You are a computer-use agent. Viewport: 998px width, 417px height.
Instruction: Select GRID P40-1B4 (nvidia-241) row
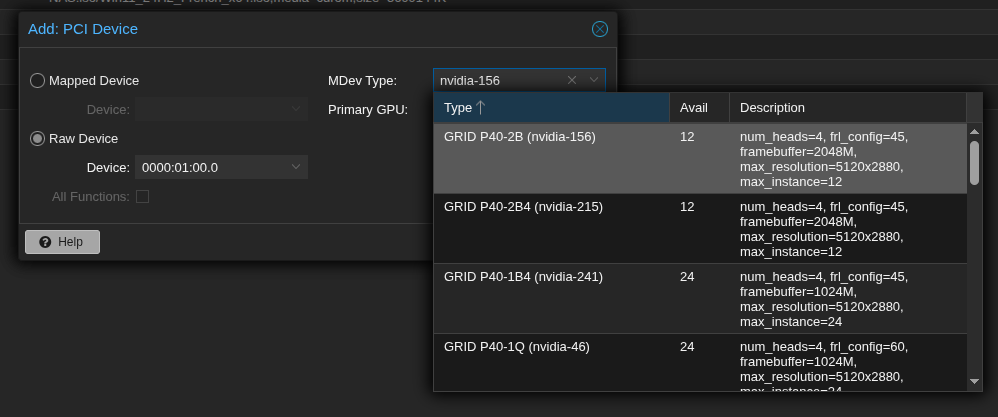(x=700, y=299)
